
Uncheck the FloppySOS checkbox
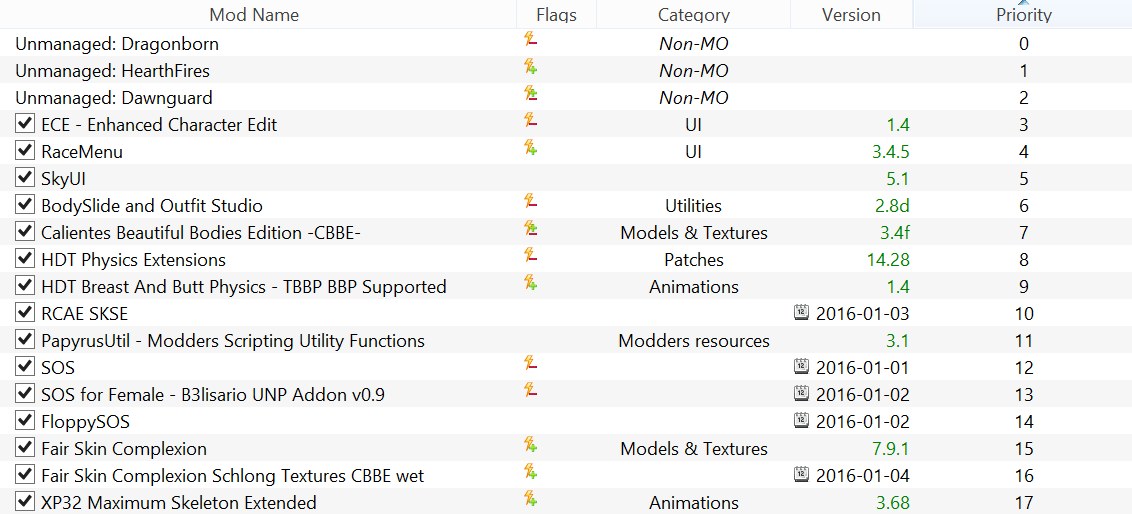pyautogui.click(x=25, y=420)
